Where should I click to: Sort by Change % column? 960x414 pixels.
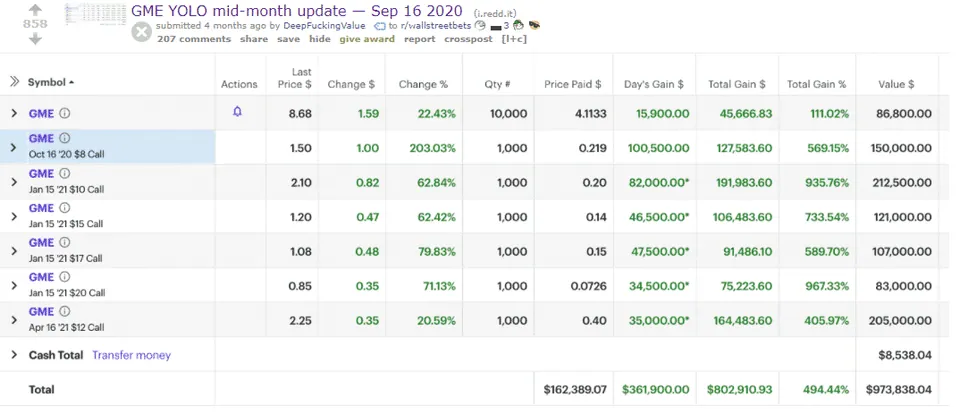[423, 85]
